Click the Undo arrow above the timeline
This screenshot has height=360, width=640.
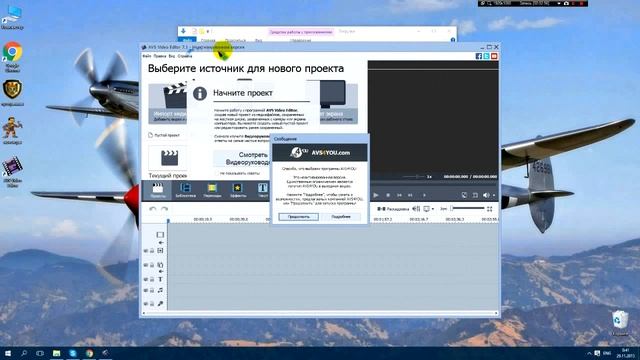click(x=153, y=209)
